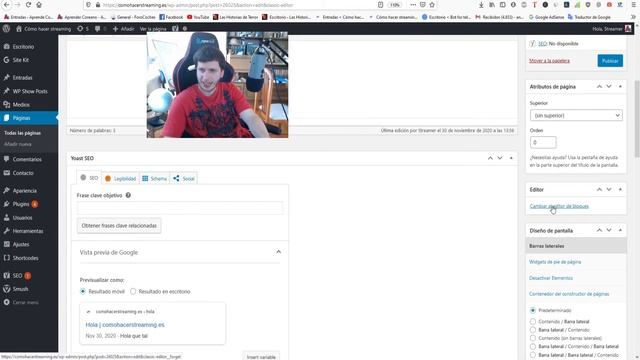Screen dimensions: 640x360
Task: Click help icon beside Frase clave objetivo
Action: coord(128,195)
